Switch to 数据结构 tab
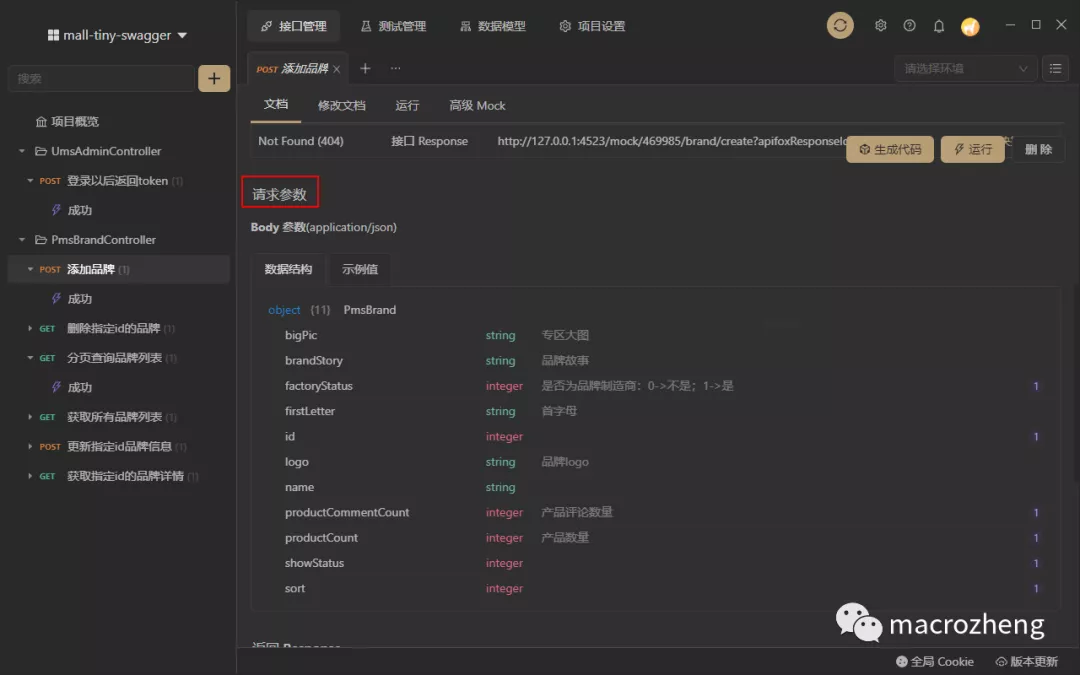Viewport: 1080px width, 675px height. pyautogui.click(x=288, y=269)
